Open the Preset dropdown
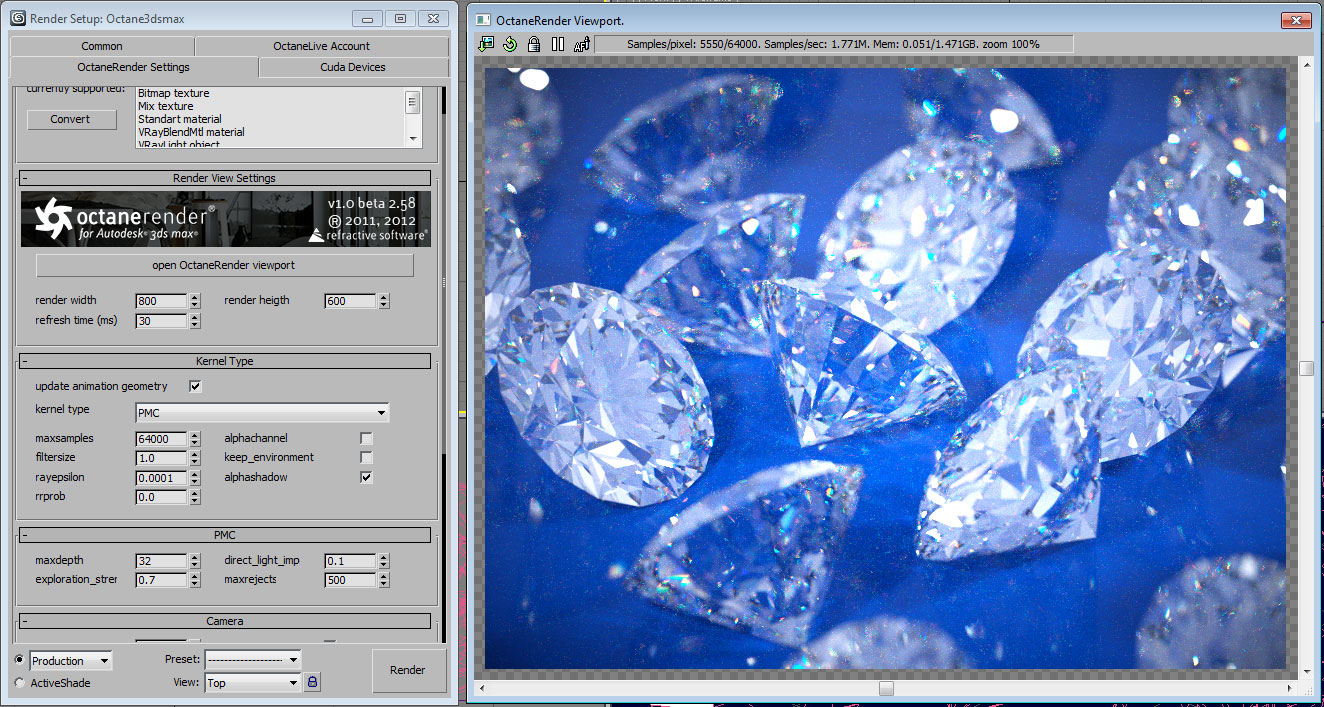 coord(252,660)
